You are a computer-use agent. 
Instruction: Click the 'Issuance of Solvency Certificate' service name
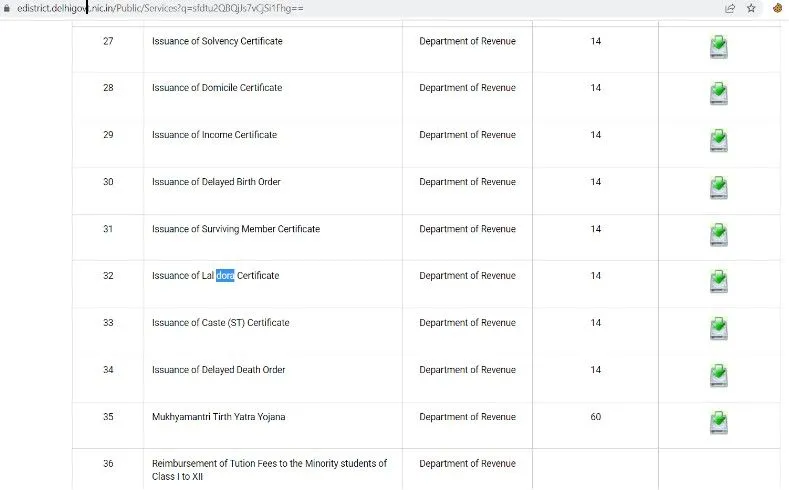(217, 41)
